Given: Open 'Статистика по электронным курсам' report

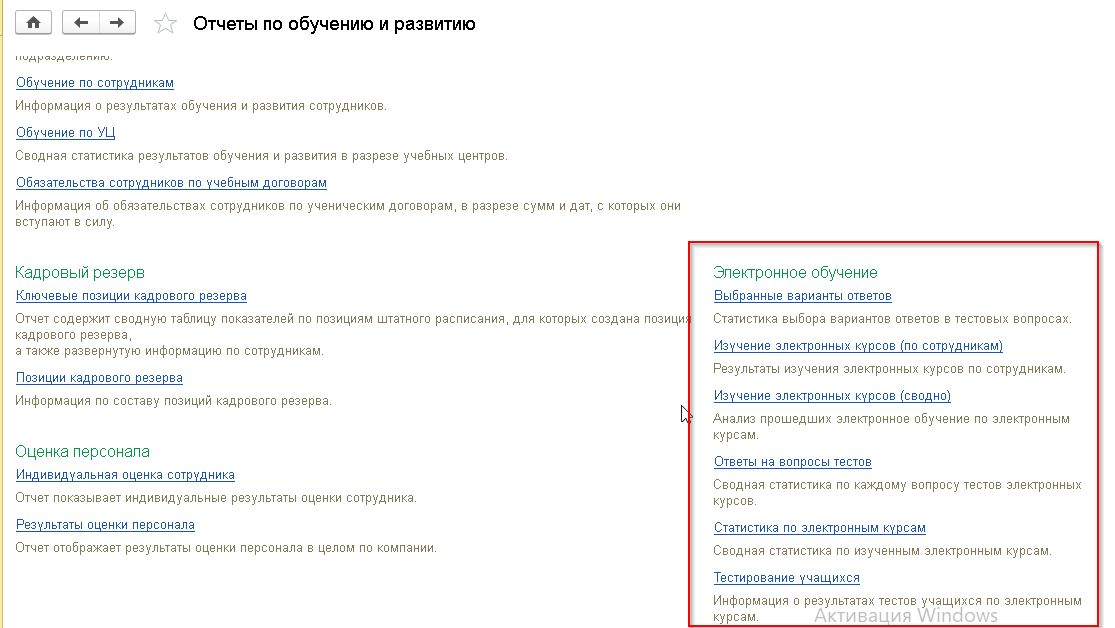Looking at the screenshot, I should click(819, 528).
